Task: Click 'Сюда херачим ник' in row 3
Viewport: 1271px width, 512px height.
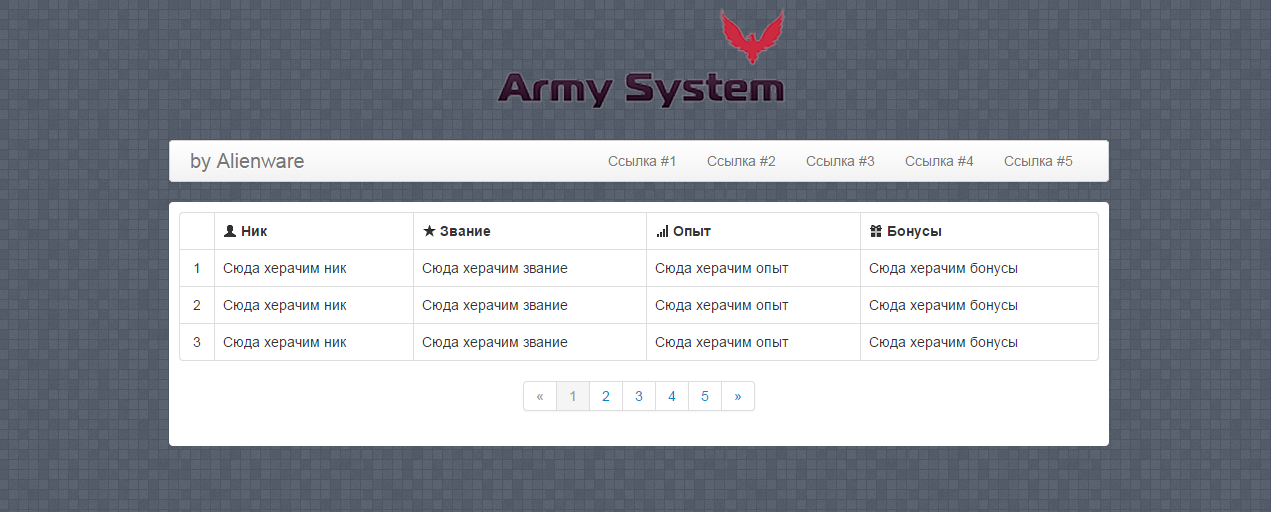Action: (285, 342)
